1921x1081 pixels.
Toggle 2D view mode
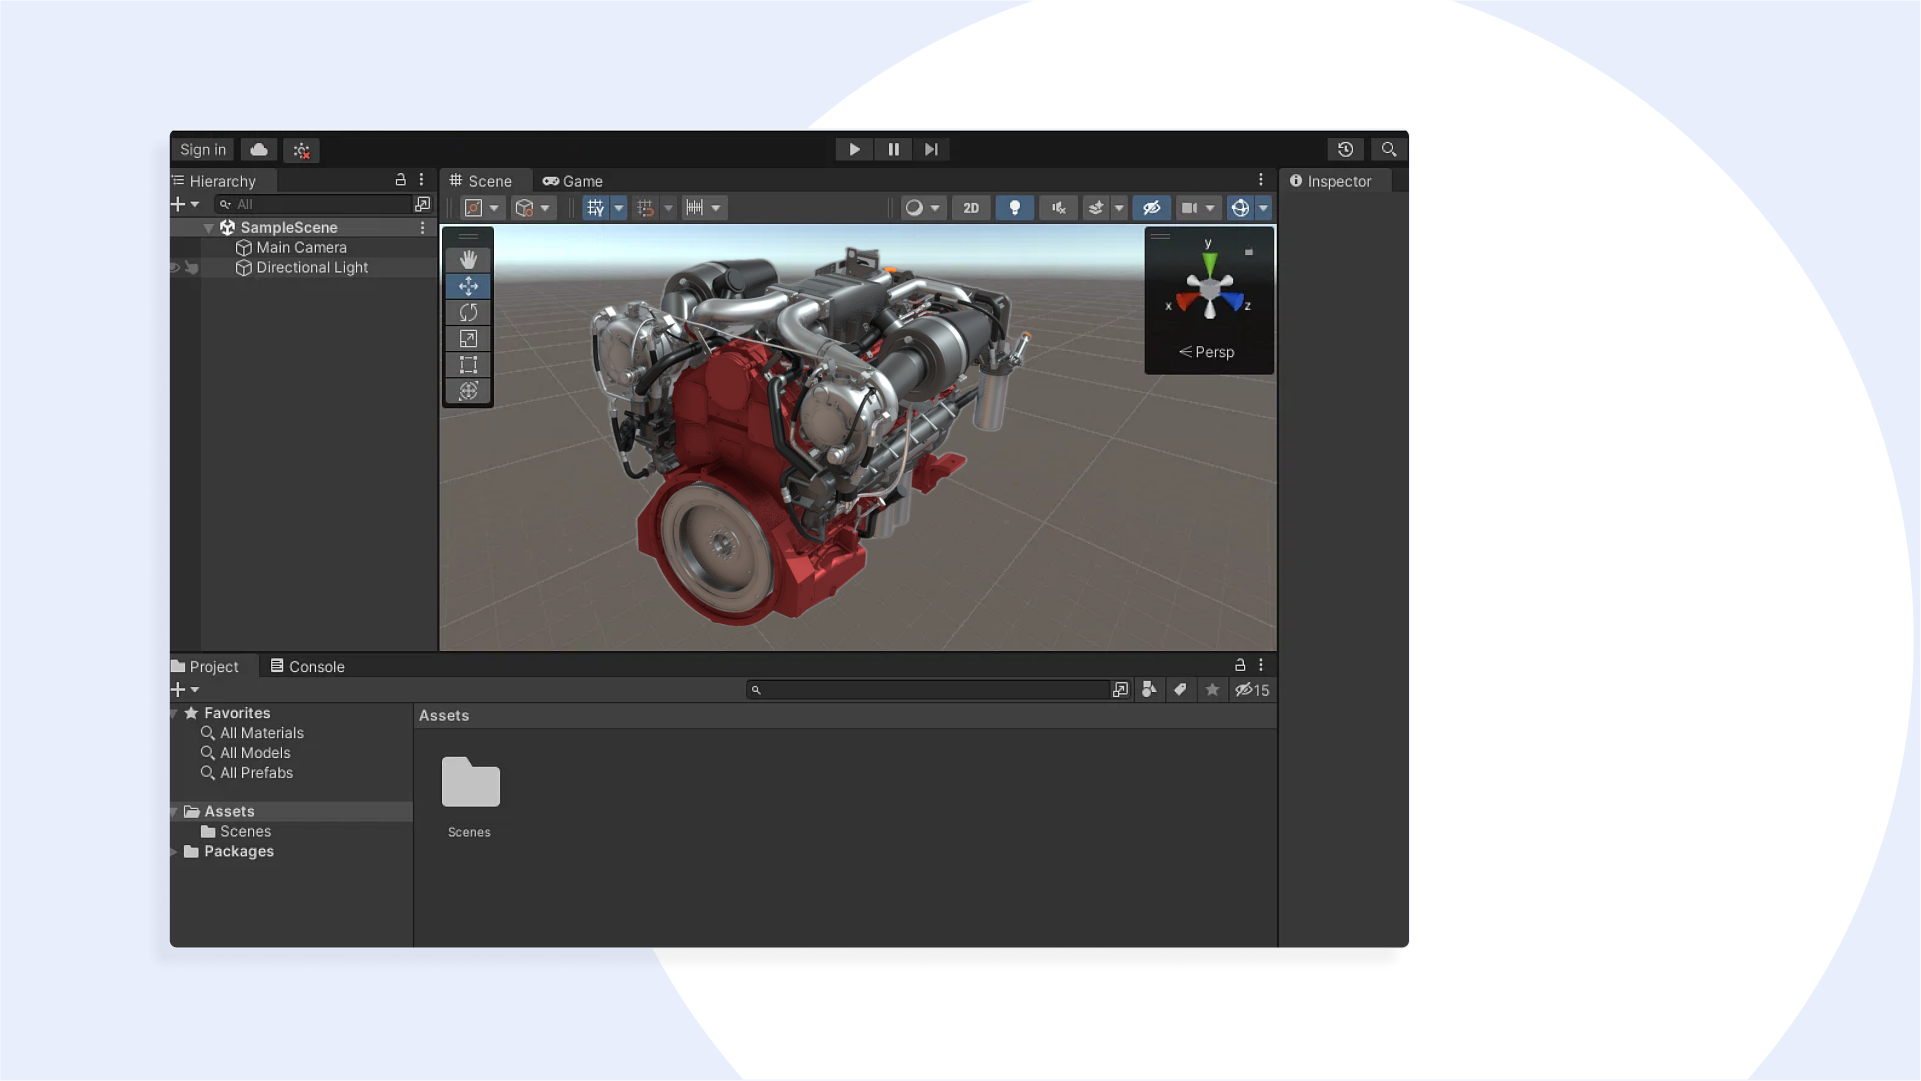[x=971, y=208]
